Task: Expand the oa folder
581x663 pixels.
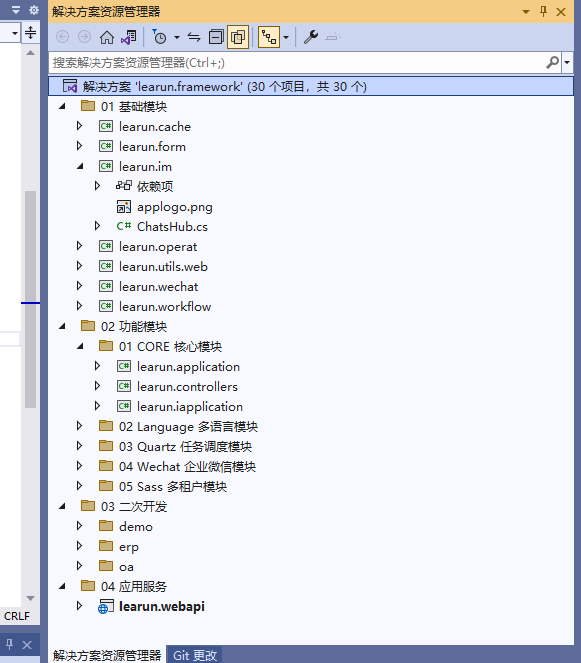Action: coord(79,566)
